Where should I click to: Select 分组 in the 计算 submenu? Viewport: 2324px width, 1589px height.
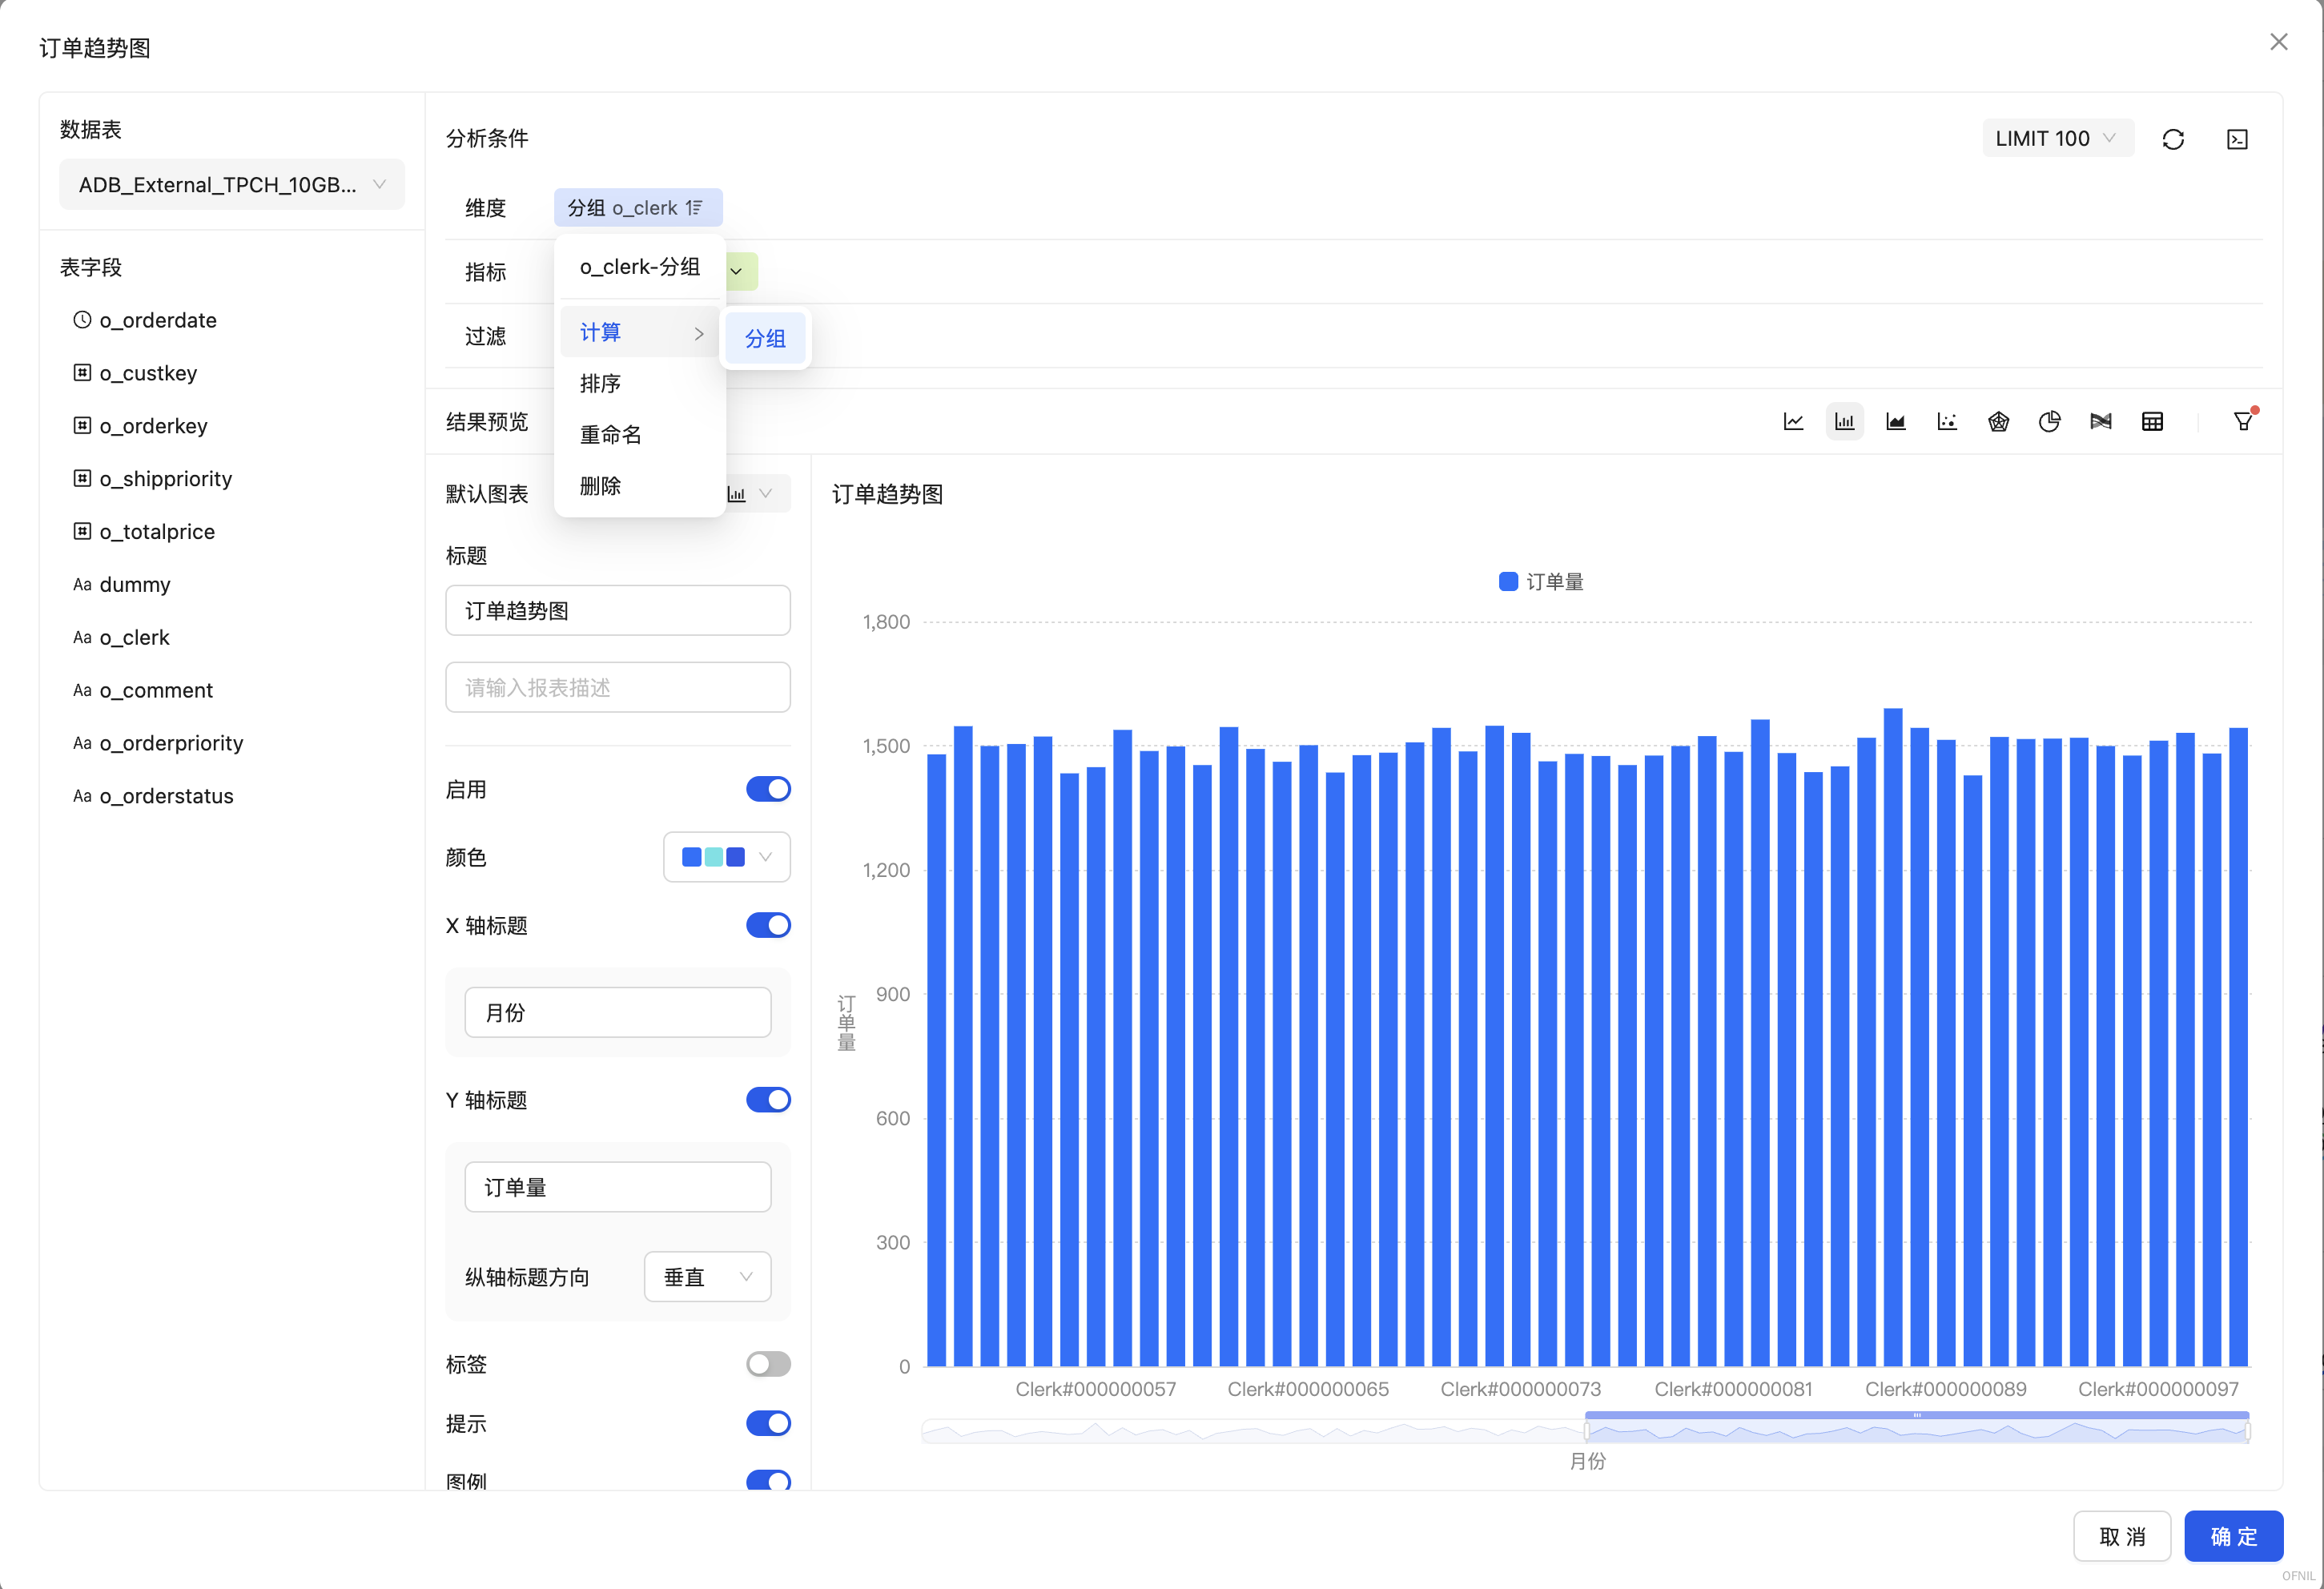[766, 339]
